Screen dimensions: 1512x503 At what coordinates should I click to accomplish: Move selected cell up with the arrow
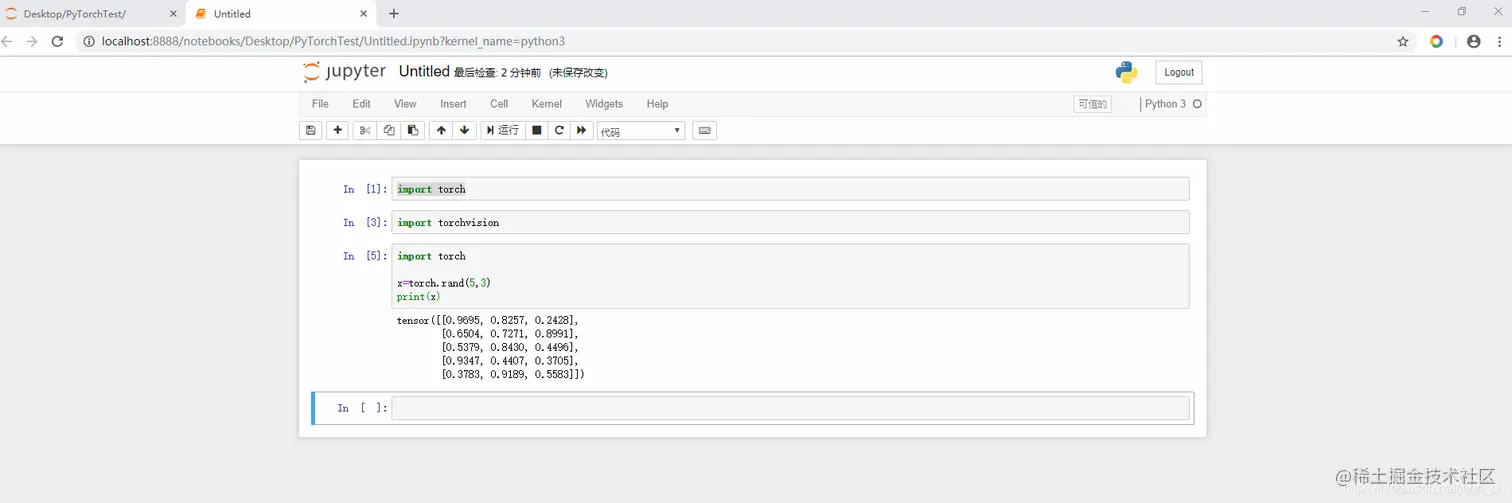[441, 130]
